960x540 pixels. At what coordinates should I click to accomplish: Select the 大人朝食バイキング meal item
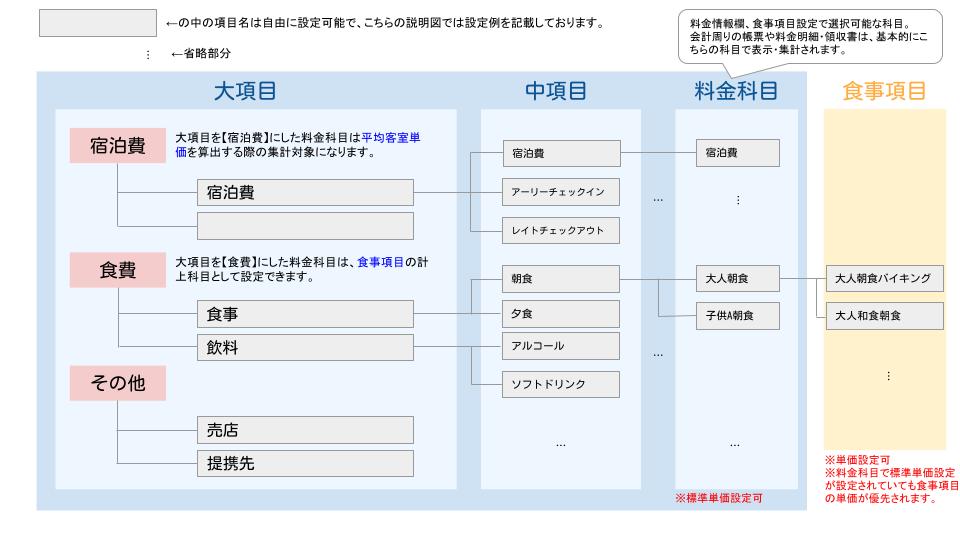click(x=884, y=279)
